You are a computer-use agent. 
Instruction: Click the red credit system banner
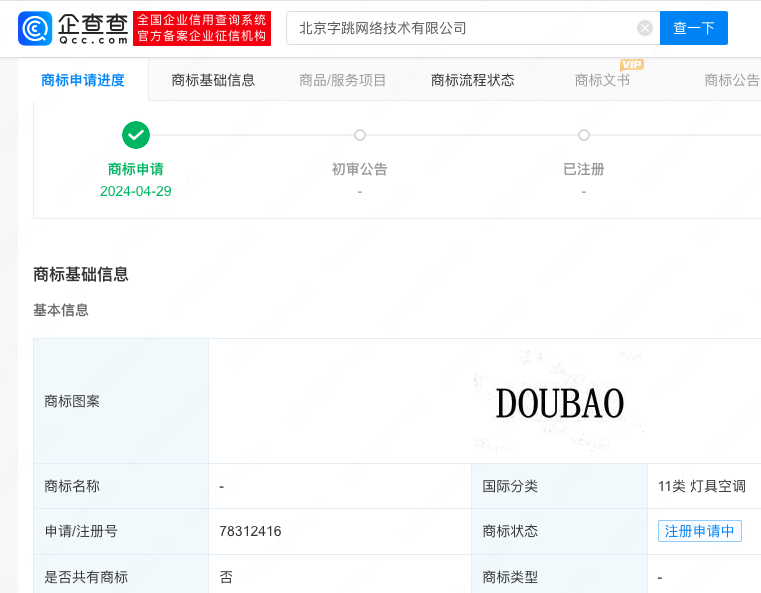click(x=202, y=28)
